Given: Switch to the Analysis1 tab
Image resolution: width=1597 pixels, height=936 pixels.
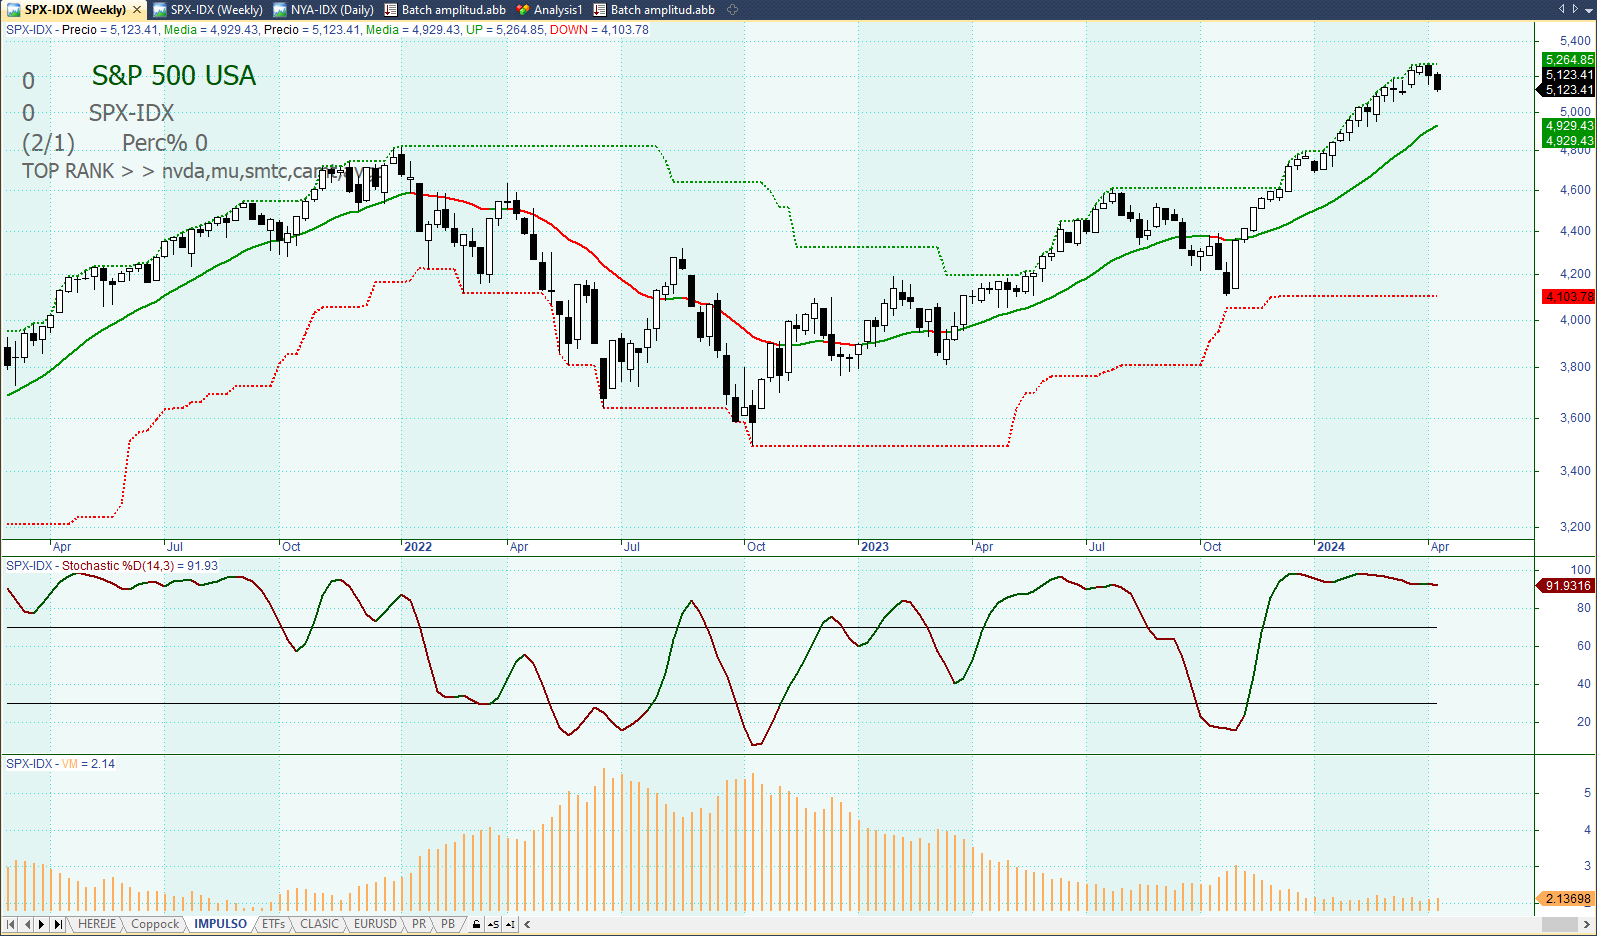Looking at the screenshot, I should tap(549, 10).
